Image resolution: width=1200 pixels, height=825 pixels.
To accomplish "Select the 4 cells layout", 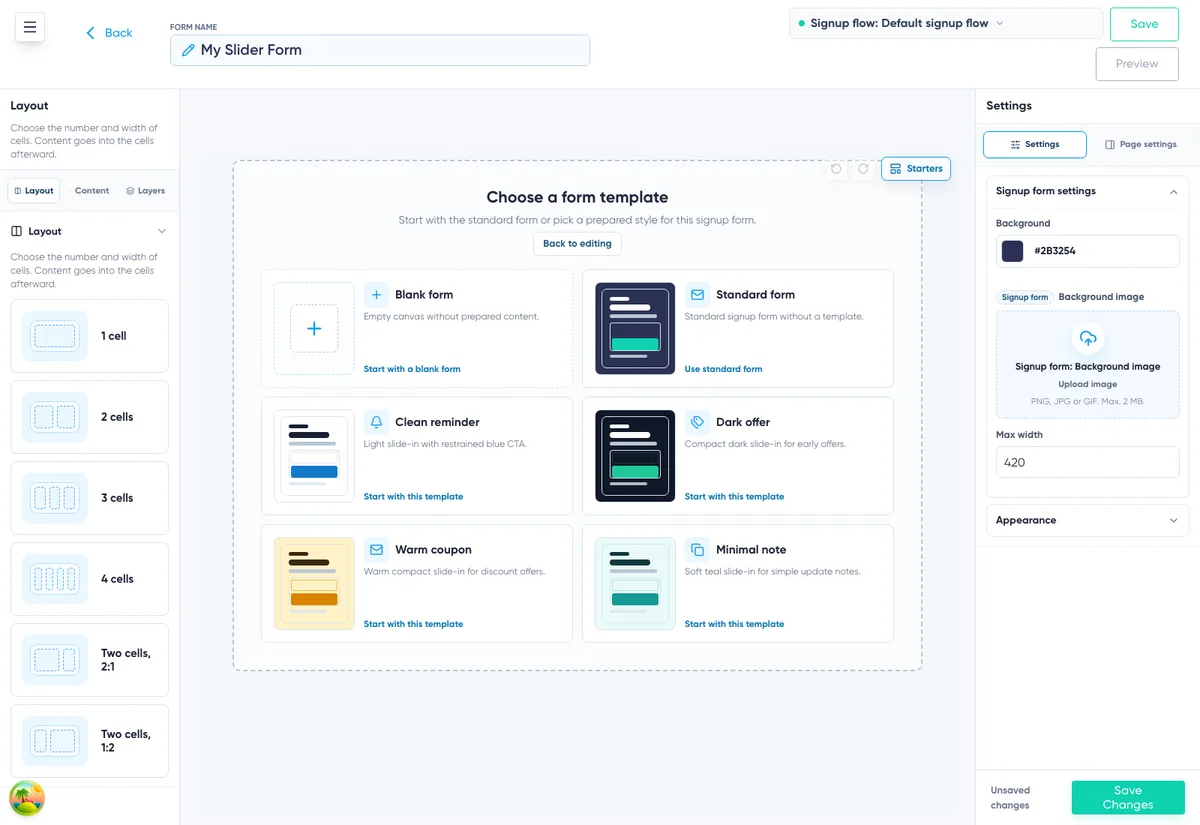I will click(89, 579).
